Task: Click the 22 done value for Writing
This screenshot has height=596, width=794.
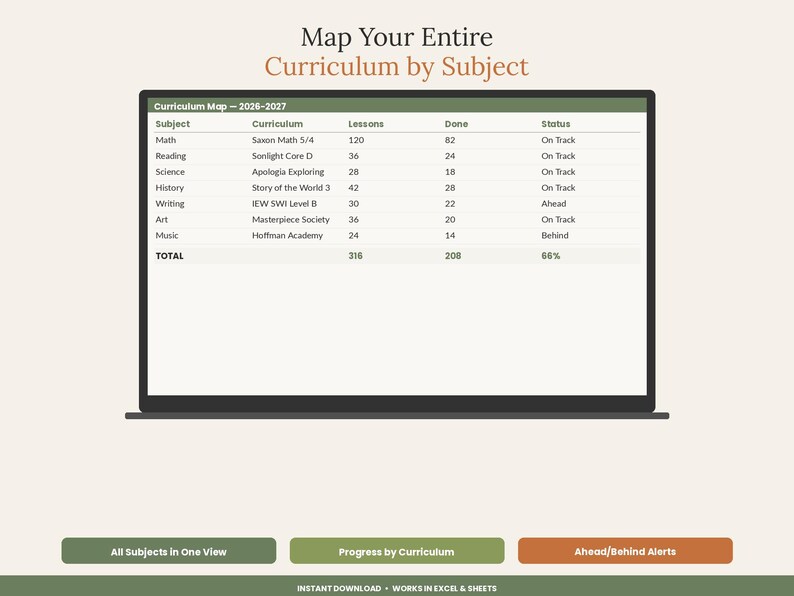Action: (450, 204)
